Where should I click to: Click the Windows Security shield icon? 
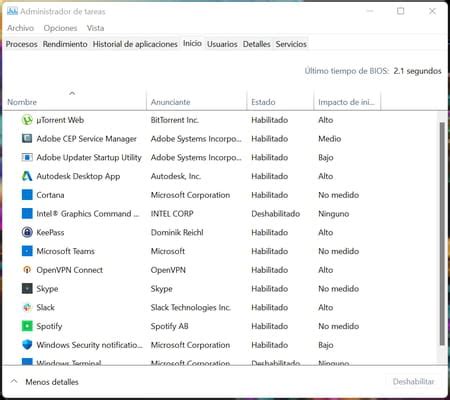27,345
